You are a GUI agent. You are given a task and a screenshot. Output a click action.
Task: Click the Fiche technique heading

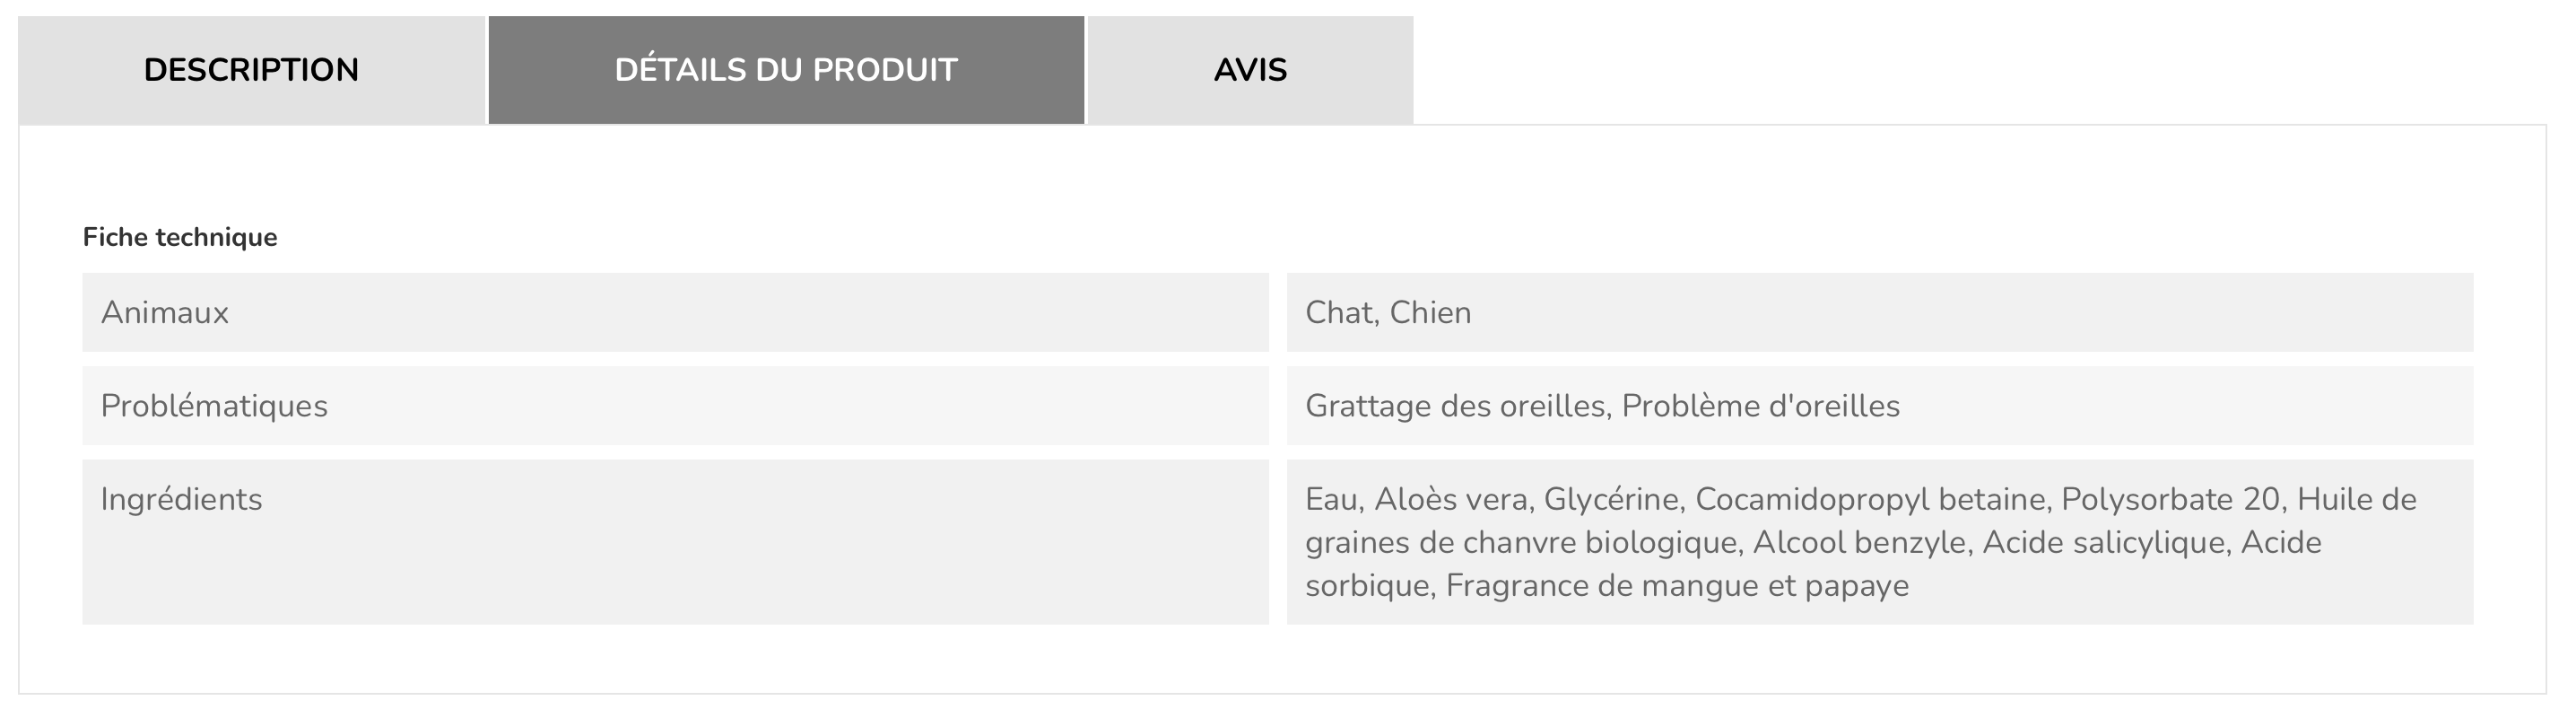(180, 237)
